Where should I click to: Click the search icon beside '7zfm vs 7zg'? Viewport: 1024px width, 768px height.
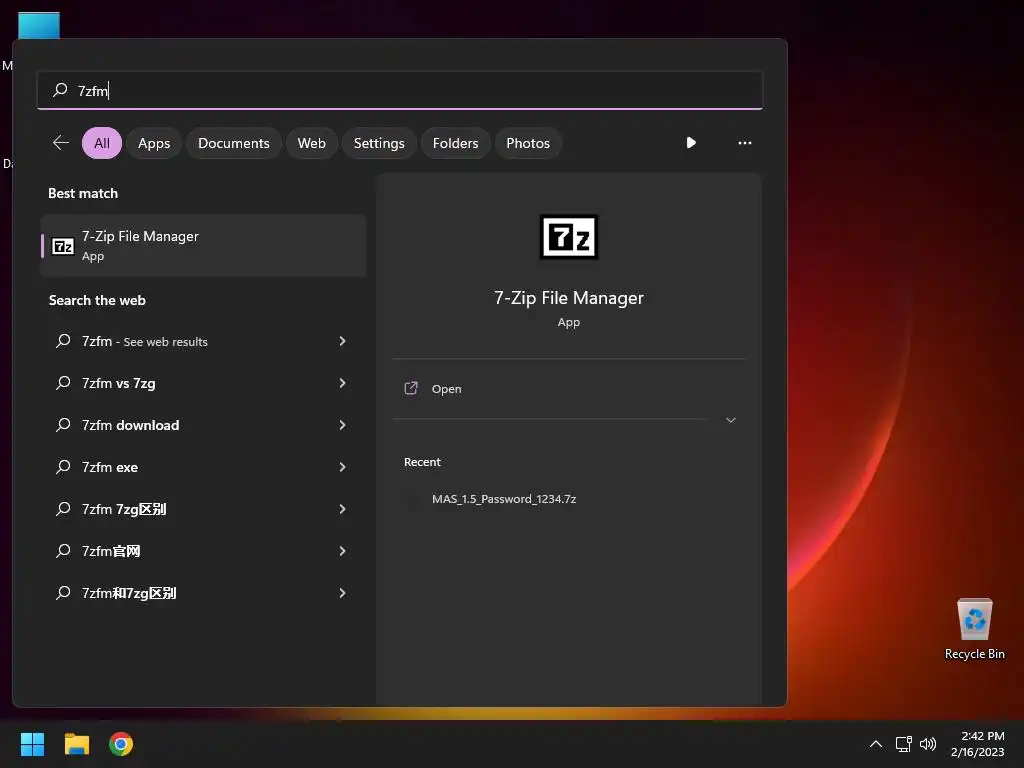[63, 383]
